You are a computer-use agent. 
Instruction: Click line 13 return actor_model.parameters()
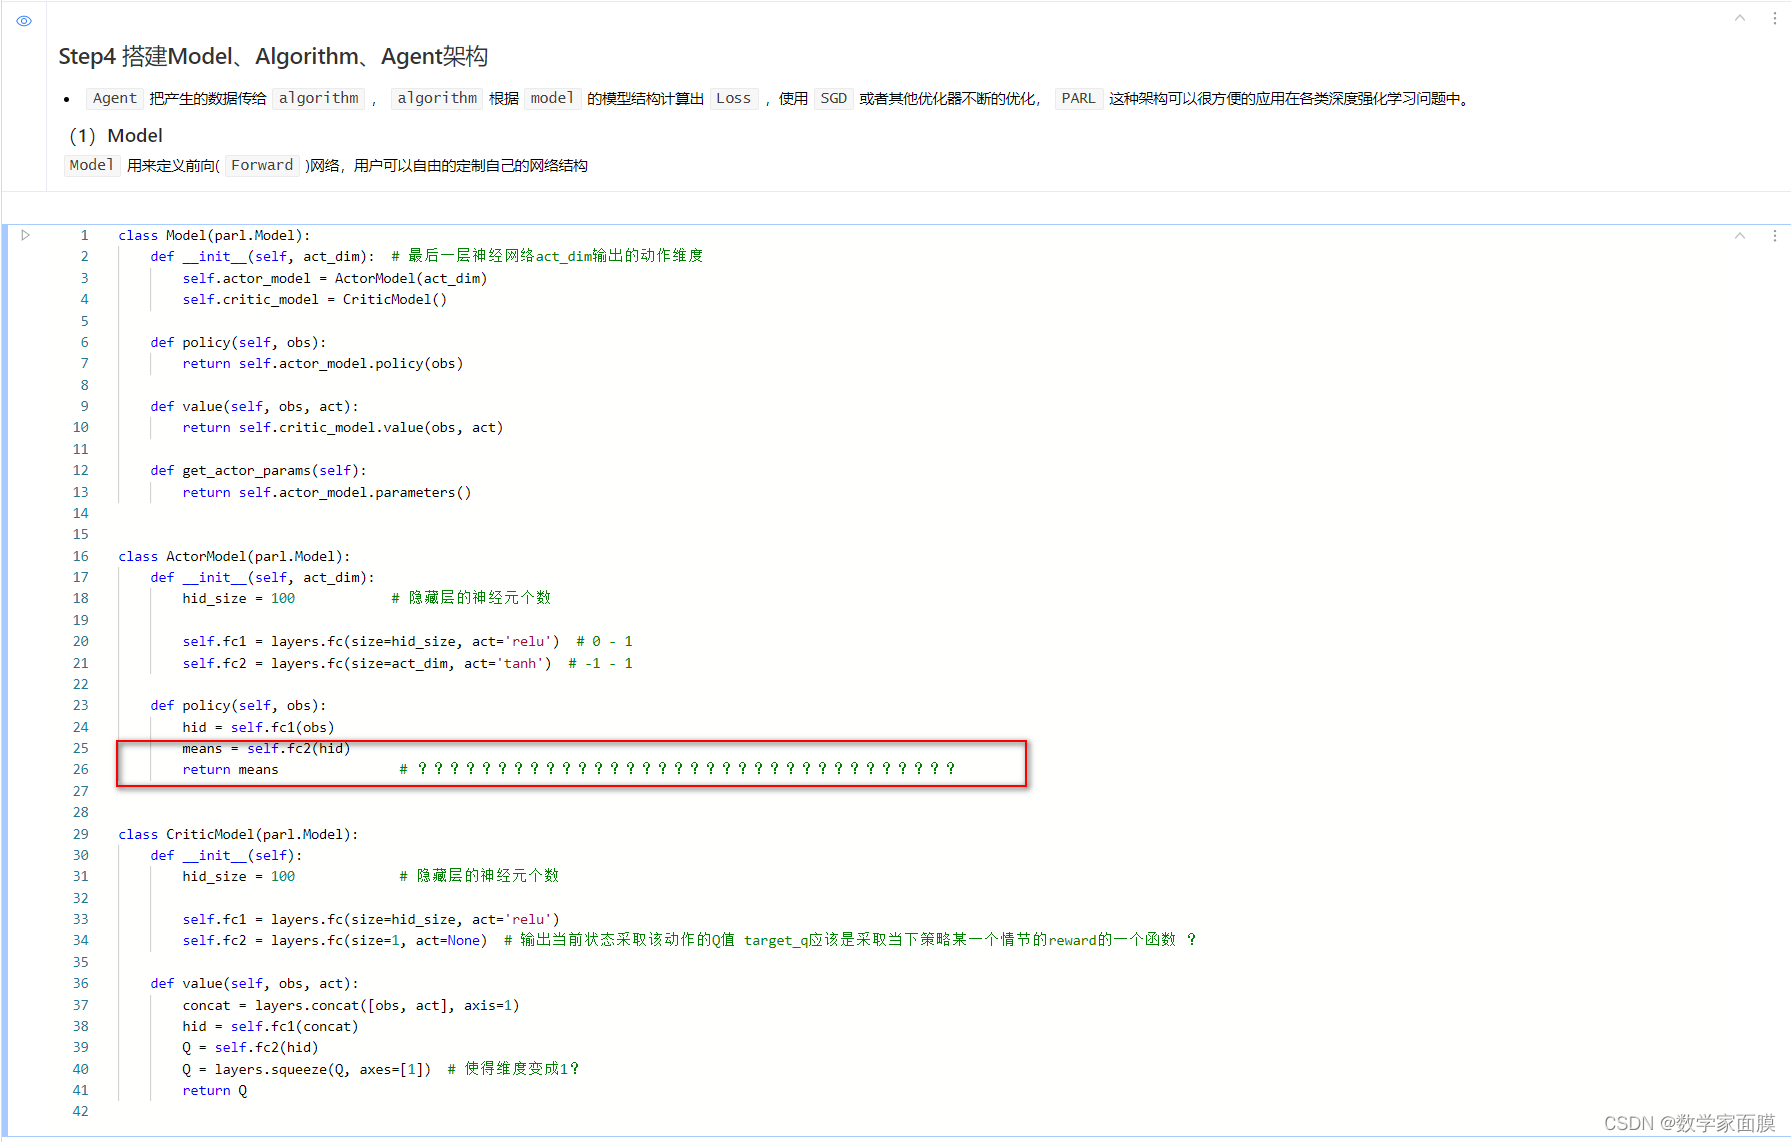pos(327,492)
